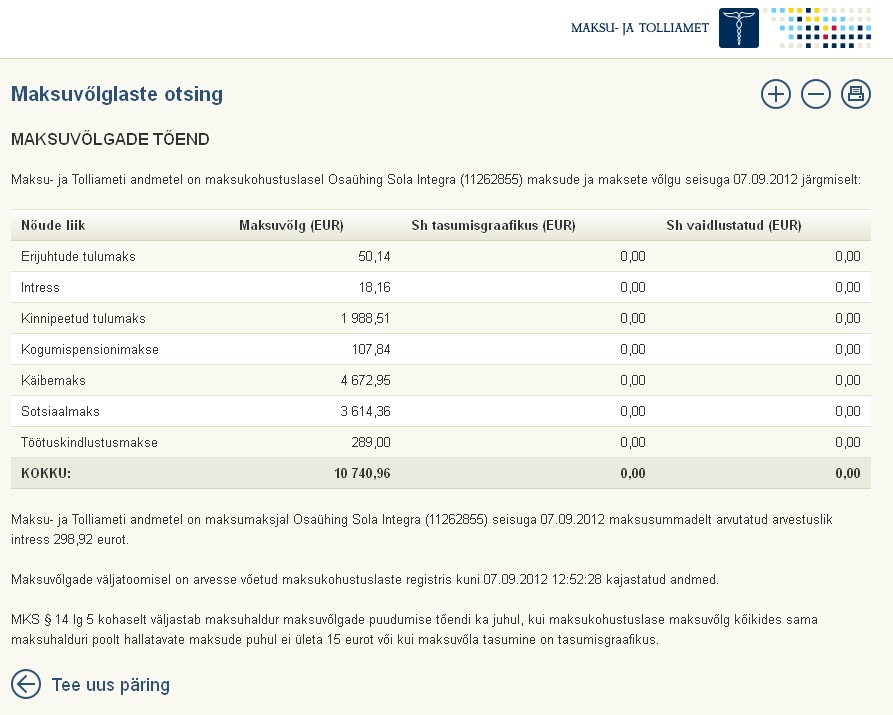The height and width of the screenshot is (715, 893).
Task: Click the value 107,84
Action: click(x=371, y=349)
